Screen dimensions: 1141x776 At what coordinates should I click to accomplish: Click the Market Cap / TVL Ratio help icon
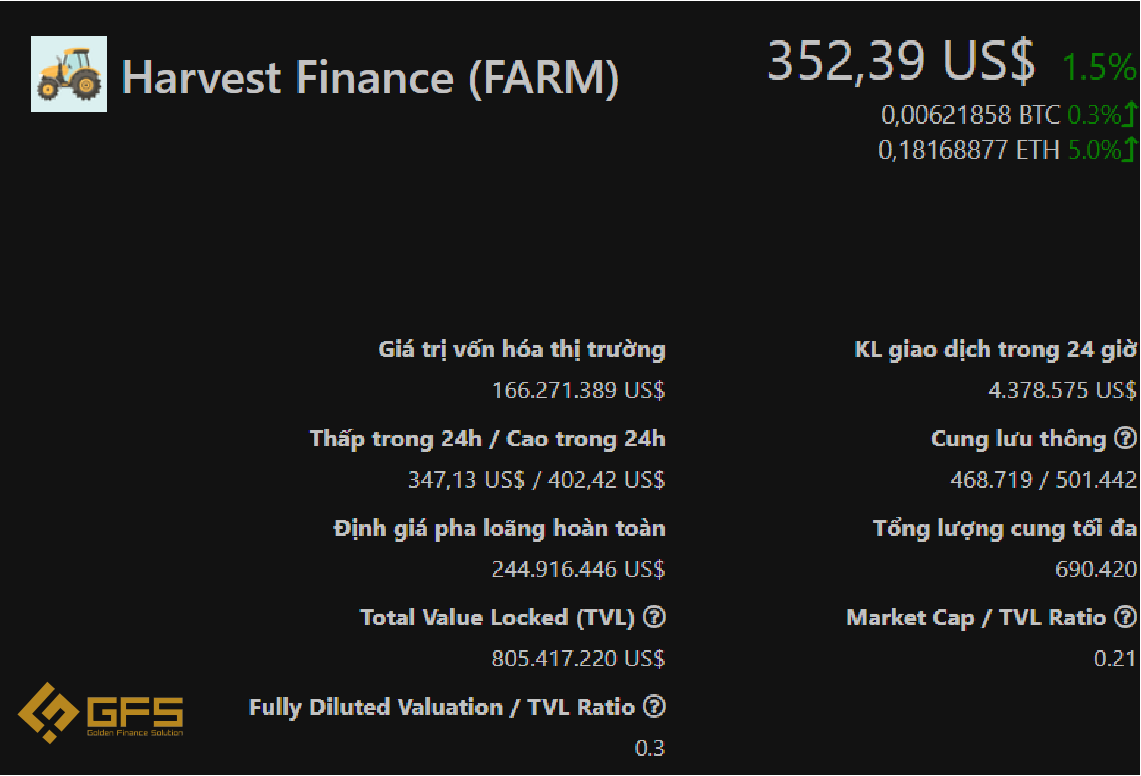point(1126,617)
